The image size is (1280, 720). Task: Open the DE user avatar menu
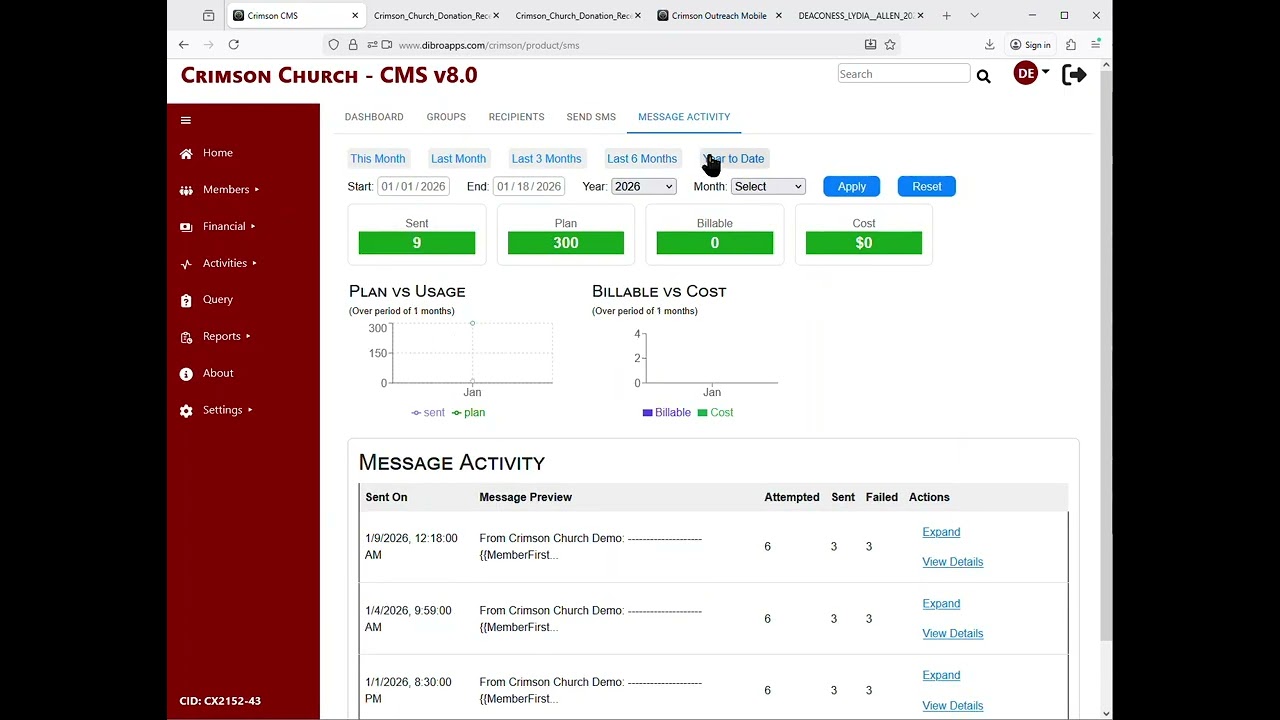tap(1031, 74)
